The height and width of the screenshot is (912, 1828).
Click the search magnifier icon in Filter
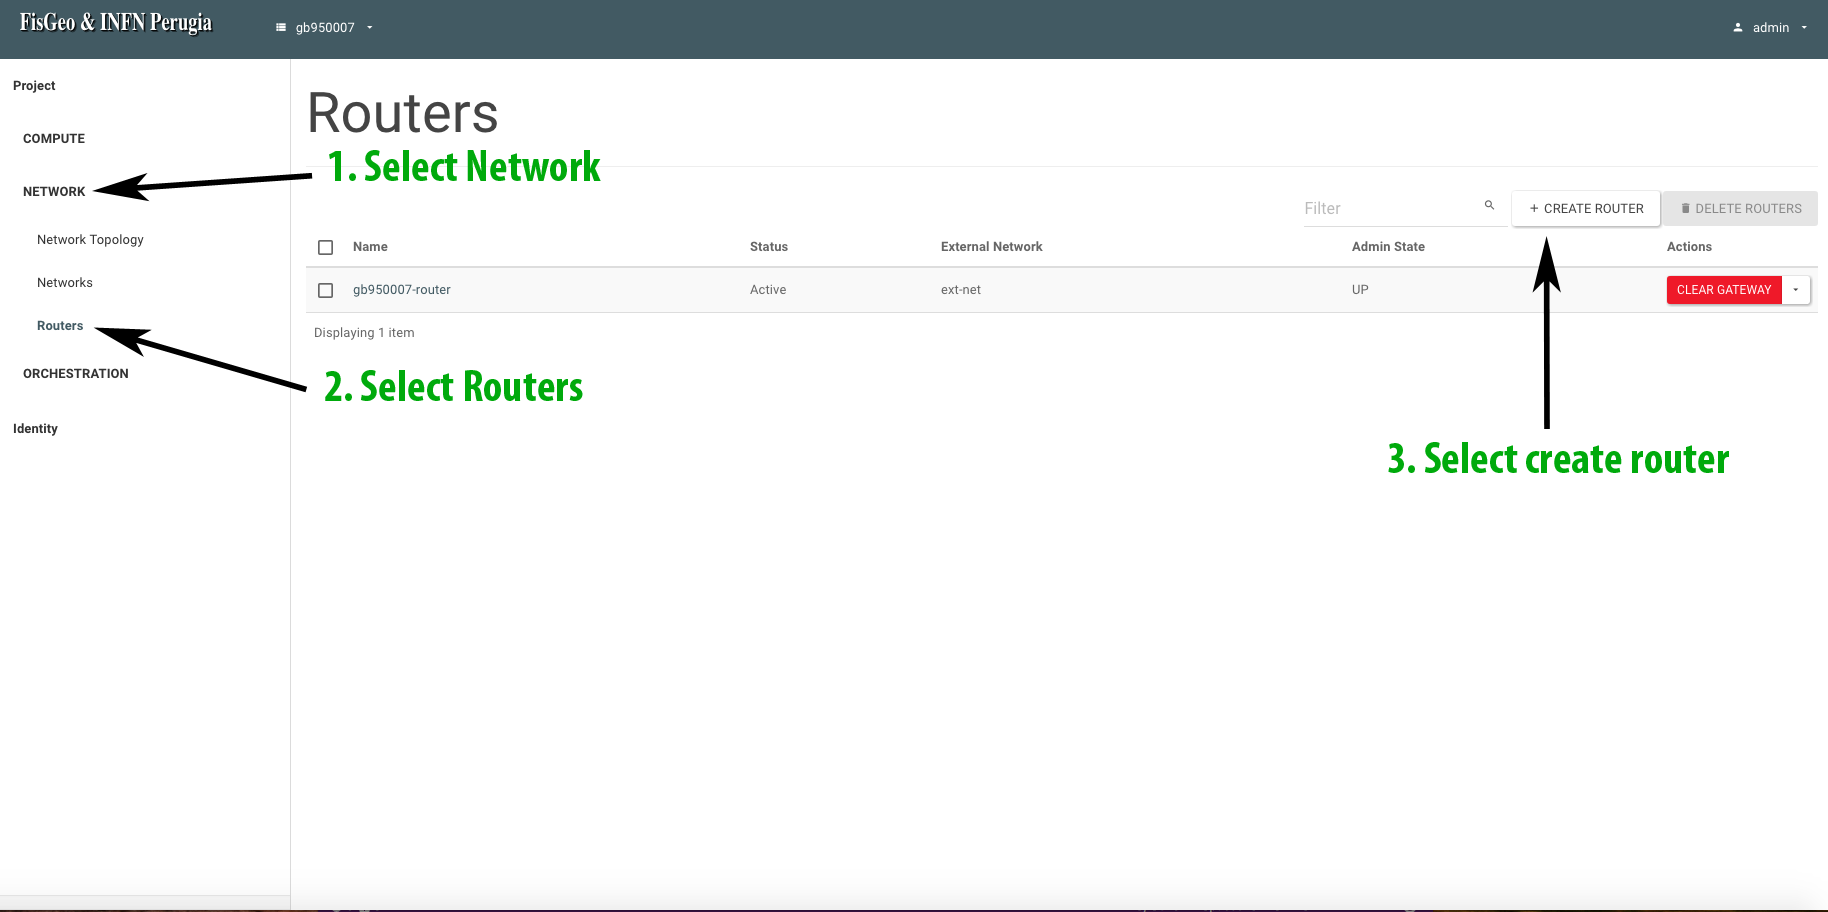coord(1489,206)
